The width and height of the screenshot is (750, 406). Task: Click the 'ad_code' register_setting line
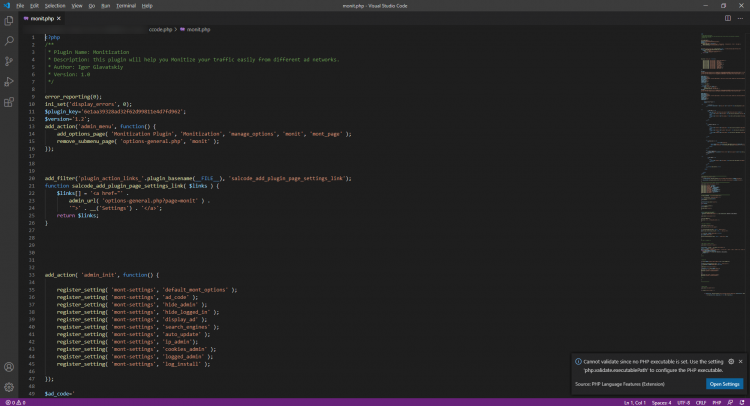coord(127,297)
